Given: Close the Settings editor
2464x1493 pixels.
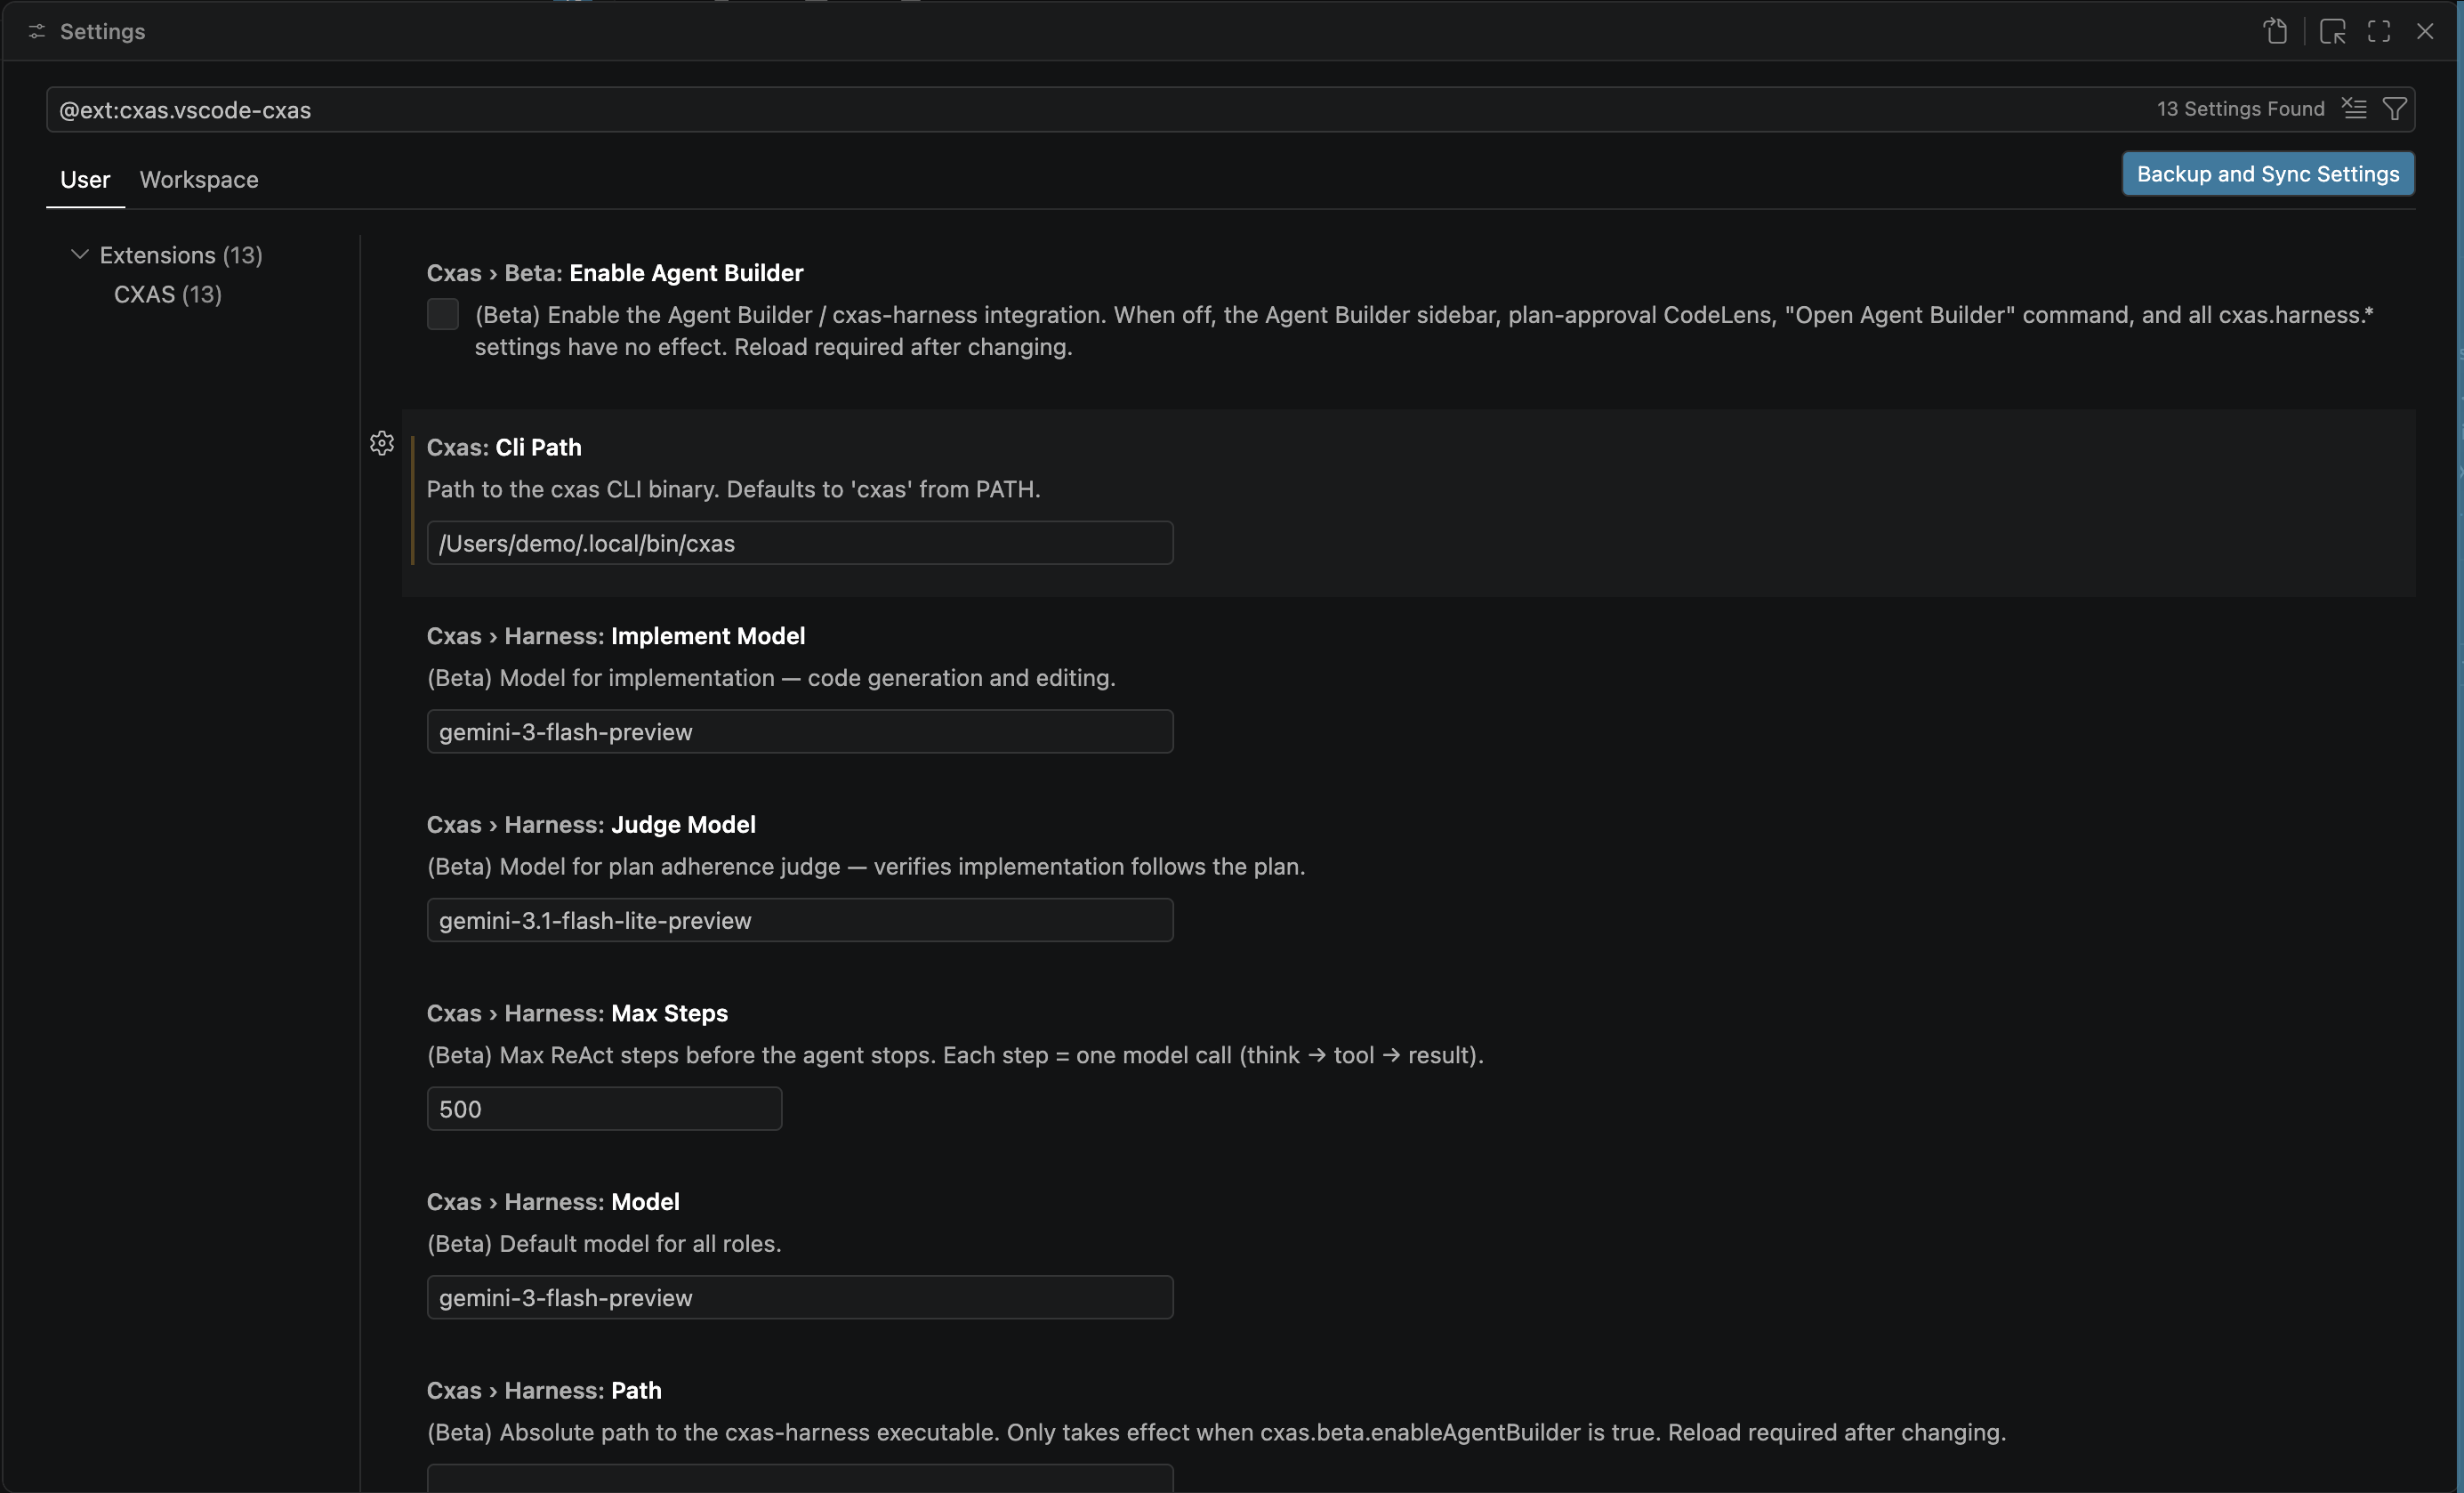Looking at the screenshot, I should tap(2425, 31).
